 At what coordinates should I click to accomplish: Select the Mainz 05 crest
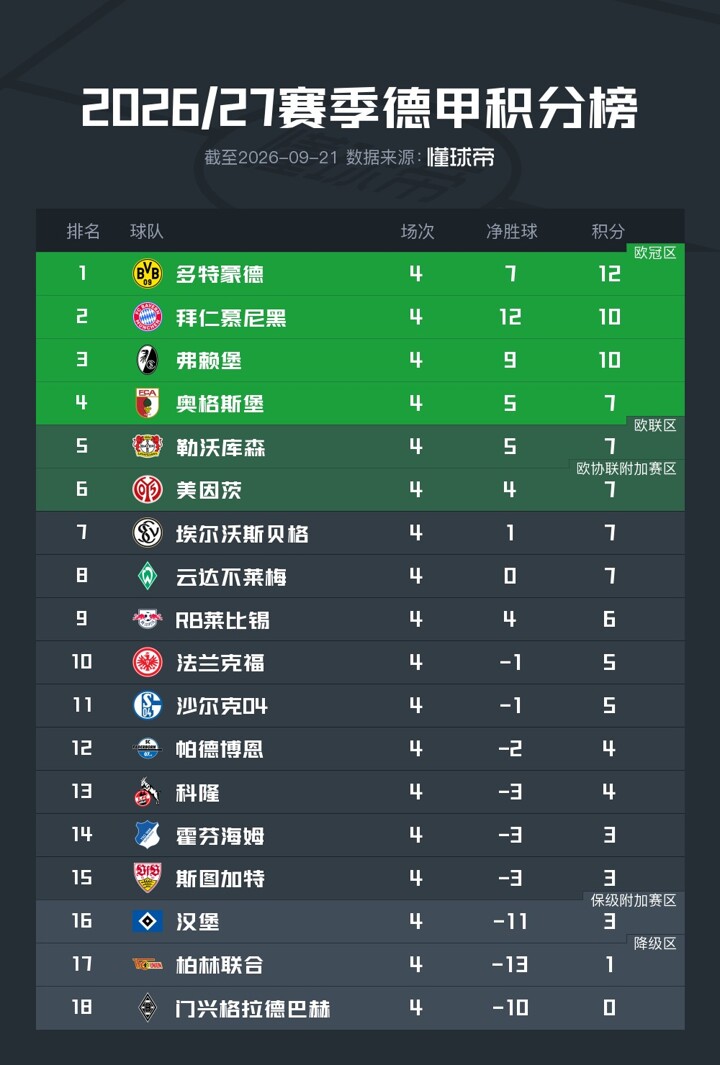click(x=147, y=489)
